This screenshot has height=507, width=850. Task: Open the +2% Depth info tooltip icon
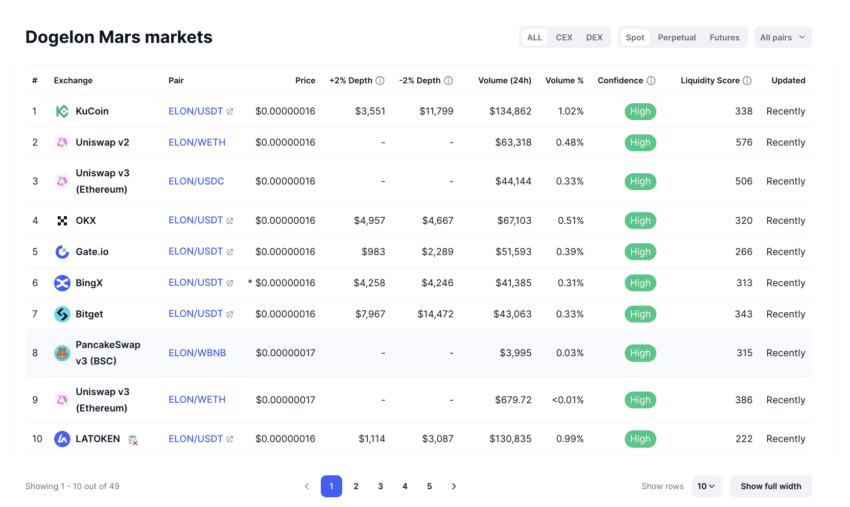pyautogui.click(x=380, y=80)
